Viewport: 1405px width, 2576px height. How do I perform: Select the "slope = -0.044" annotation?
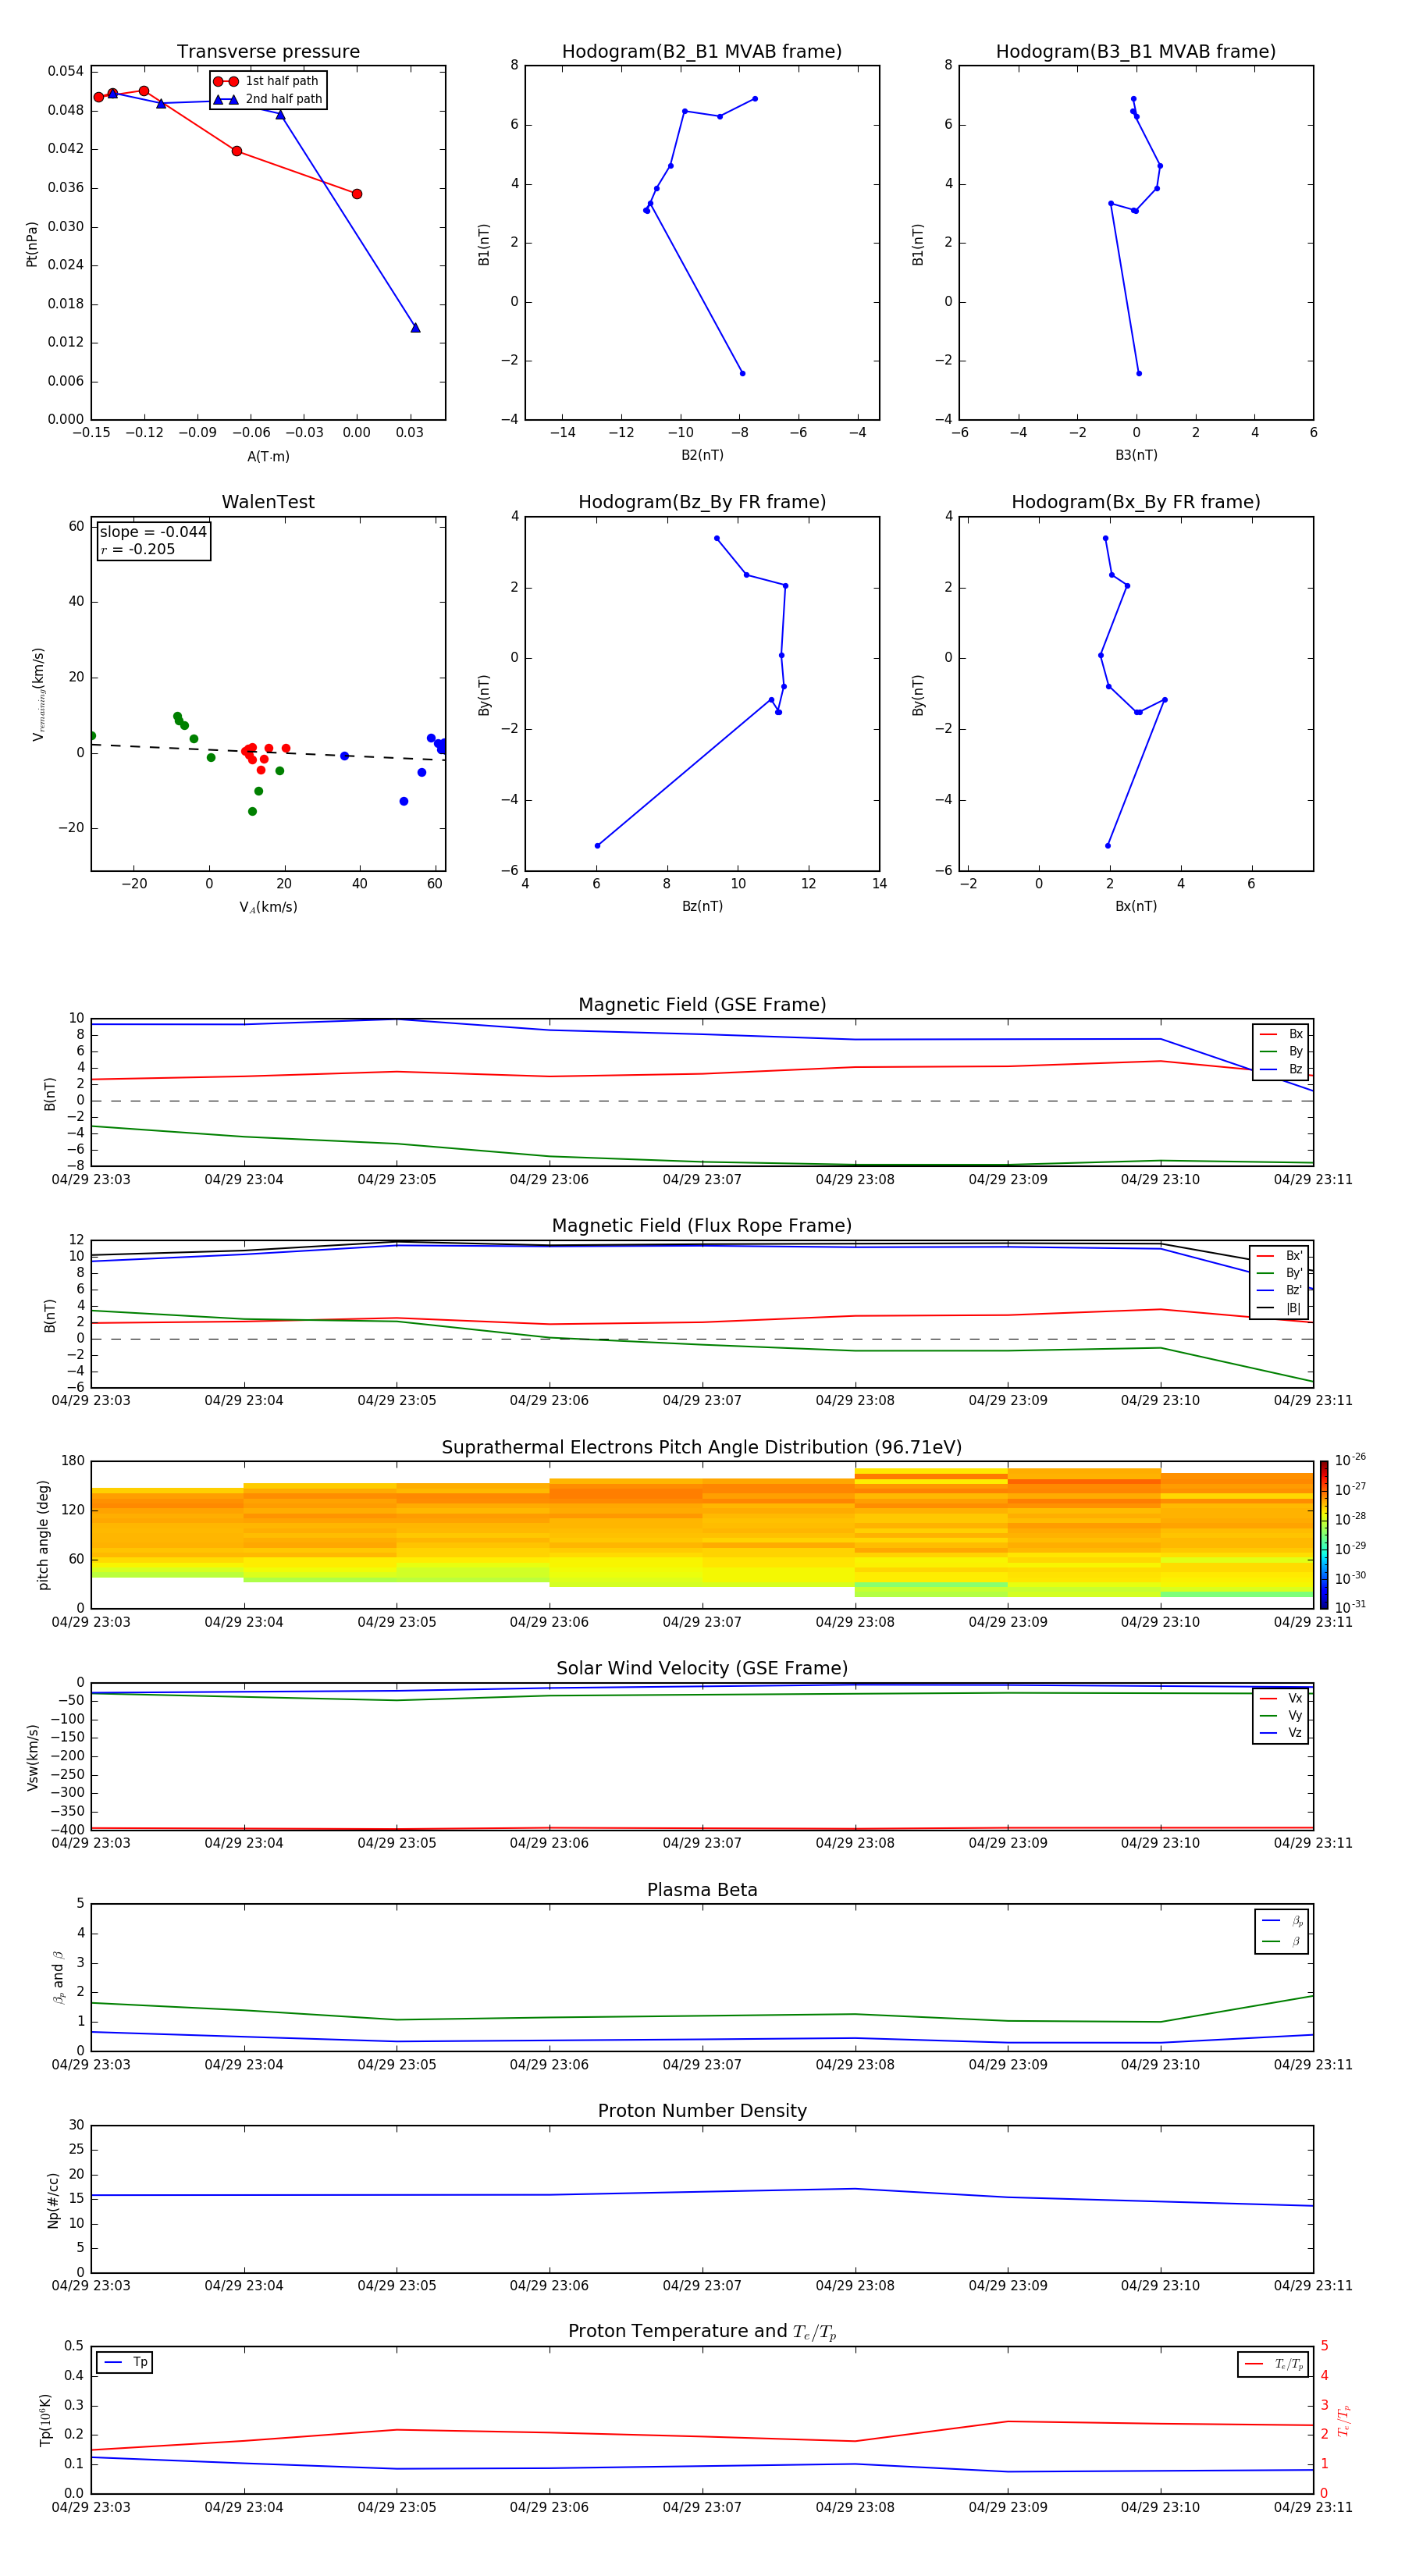coord(153,532)
